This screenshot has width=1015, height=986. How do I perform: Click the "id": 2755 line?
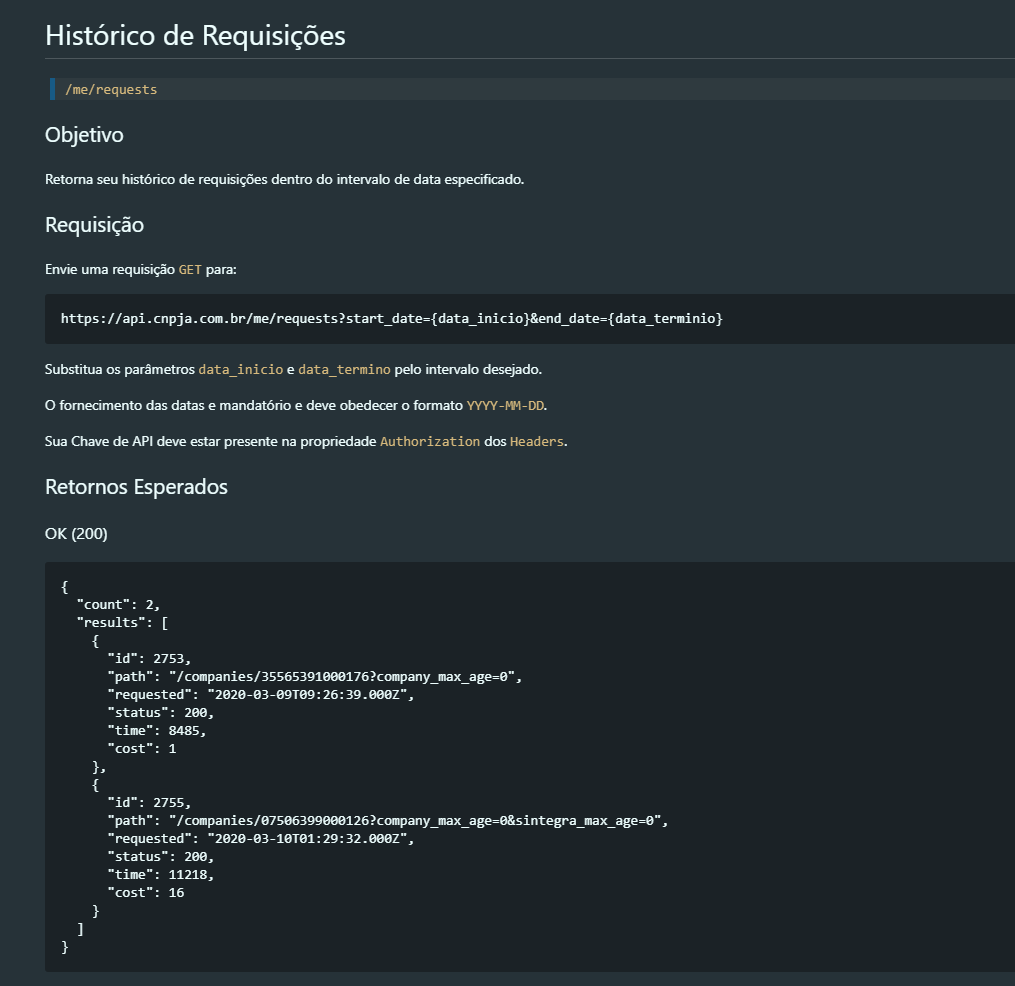click(149, 803)
